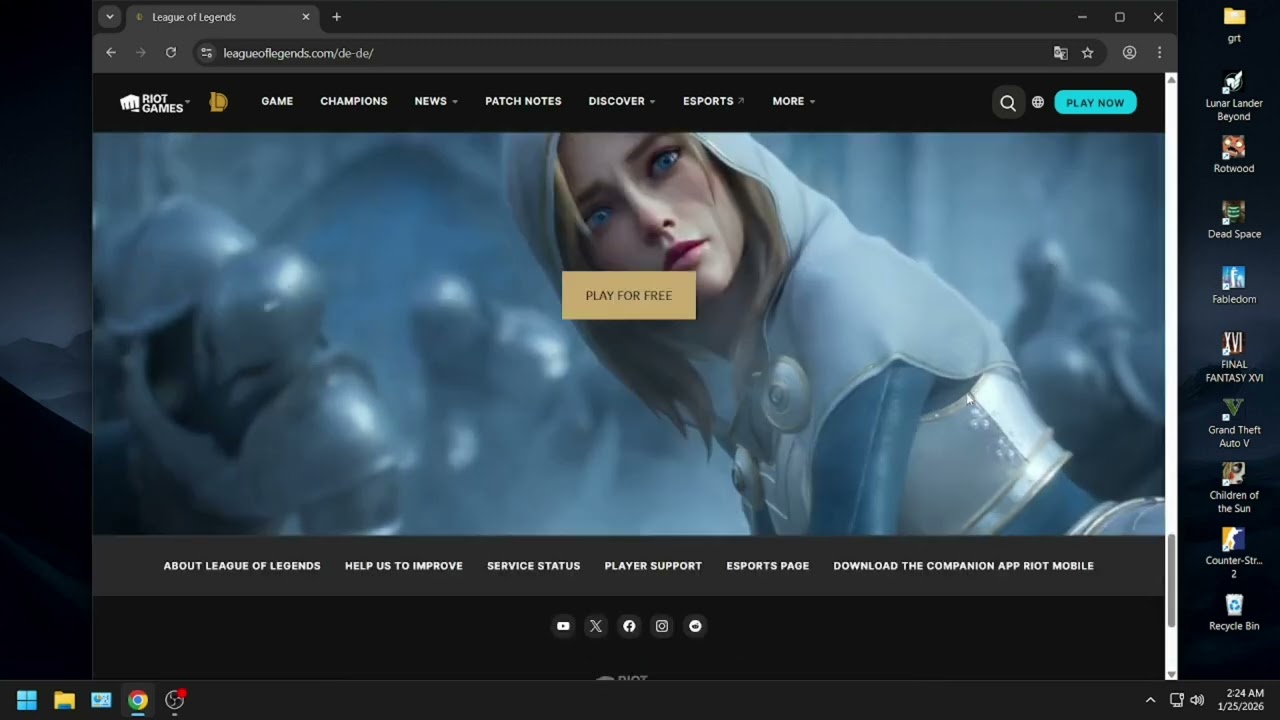Open Download Companion App Riot Mobile link
The width and height of the screenshot is (1280, 720).
point(963,566)
